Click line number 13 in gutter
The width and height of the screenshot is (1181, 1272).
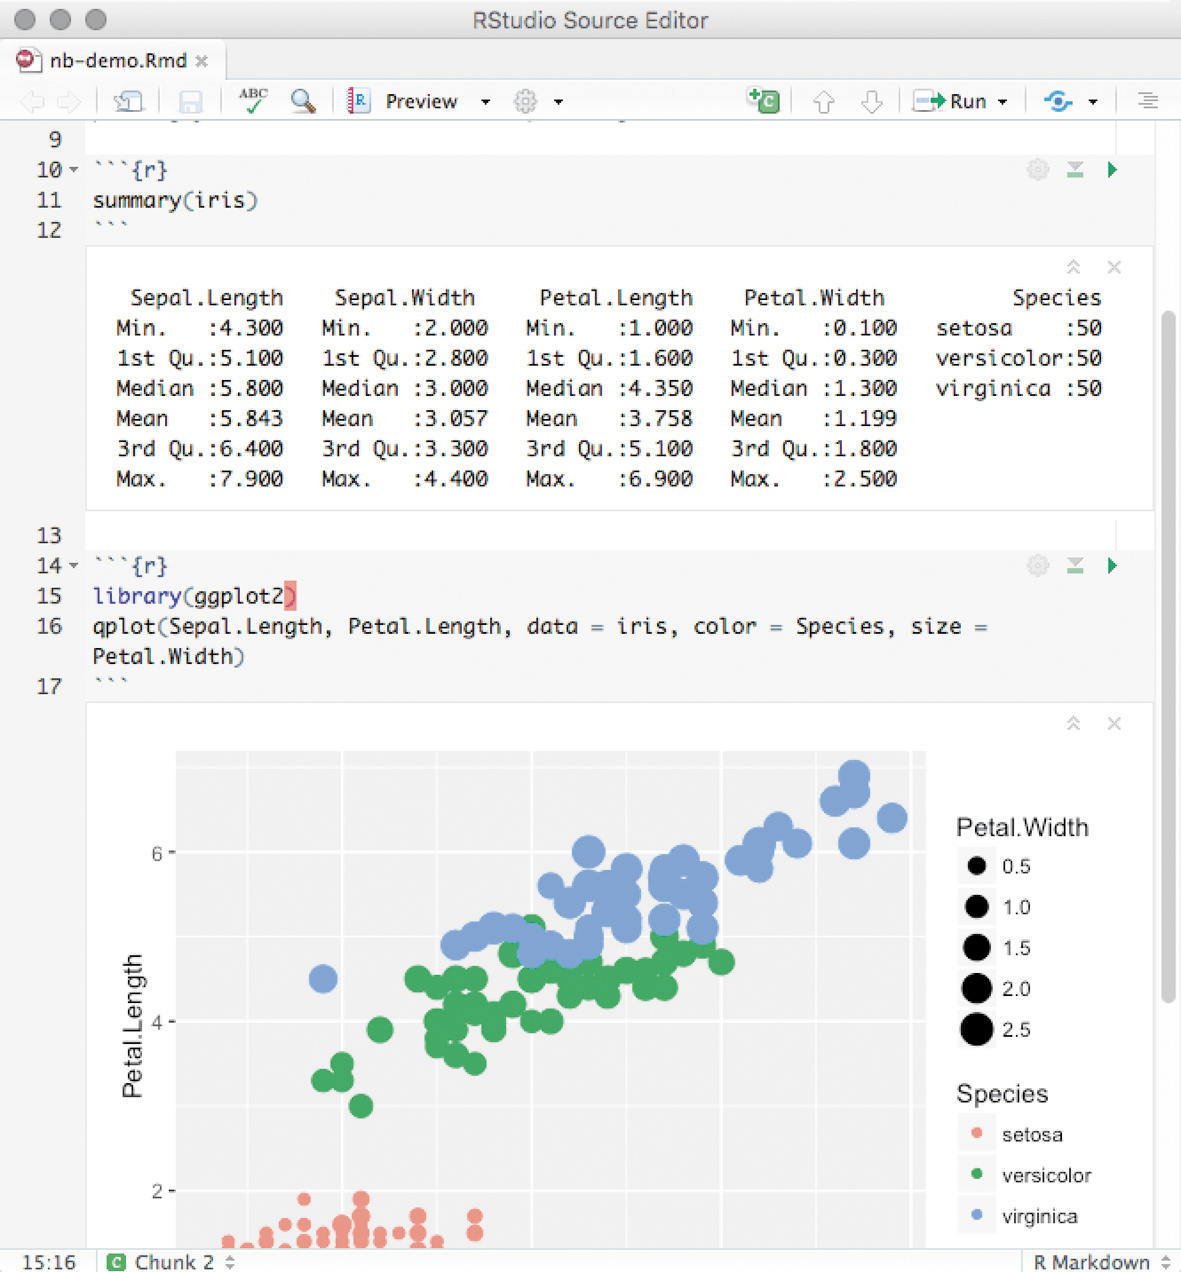coord(49,536)
